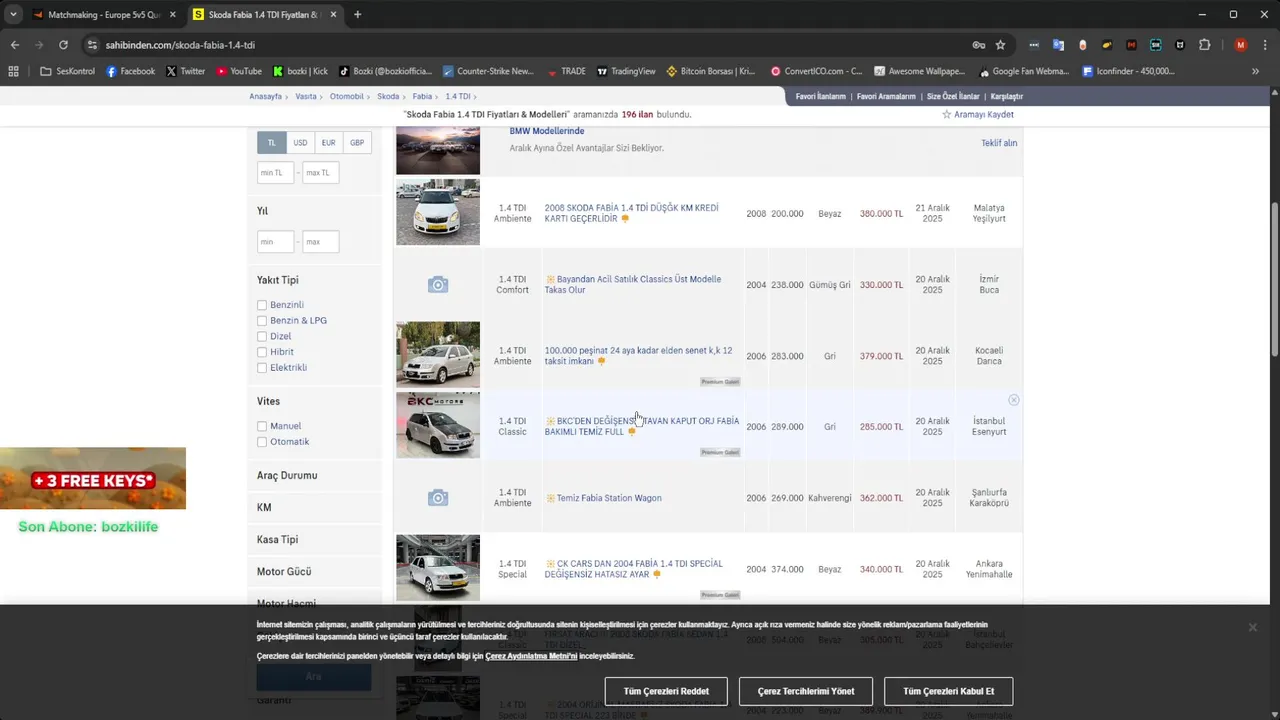The width and height of the screenshot is (1280, 720).
Task: Dismiss the BKC listing row's X icon
Action: pyautogui.click(x=1013, y=400)
